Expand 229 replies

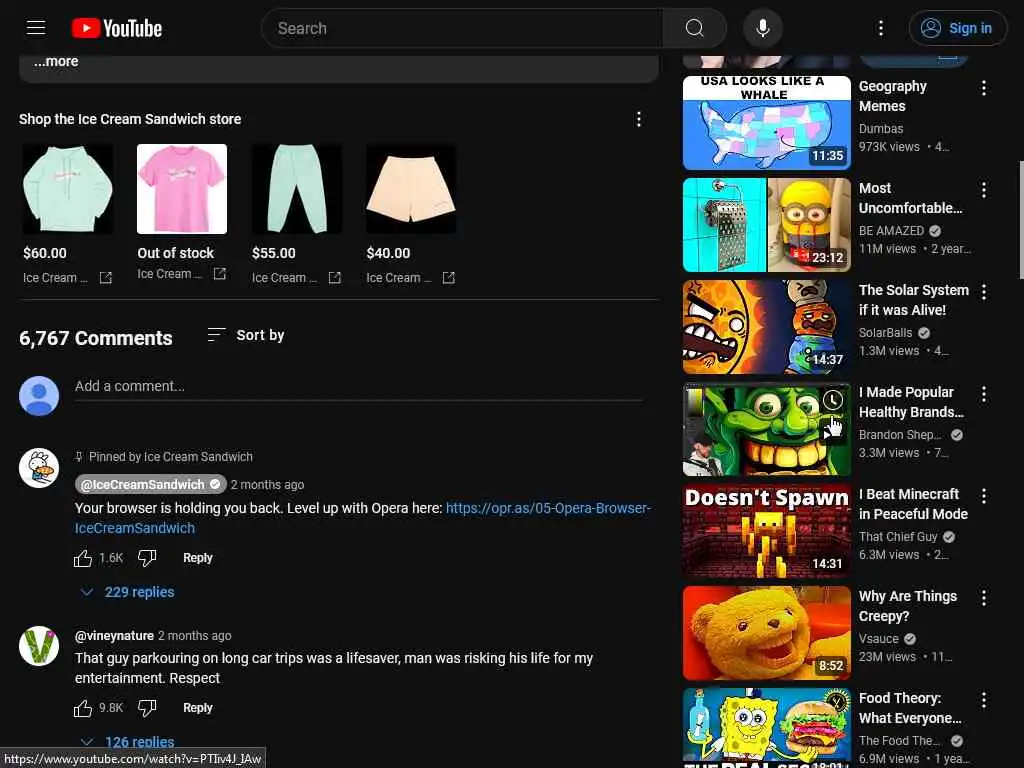click(128, 592)
